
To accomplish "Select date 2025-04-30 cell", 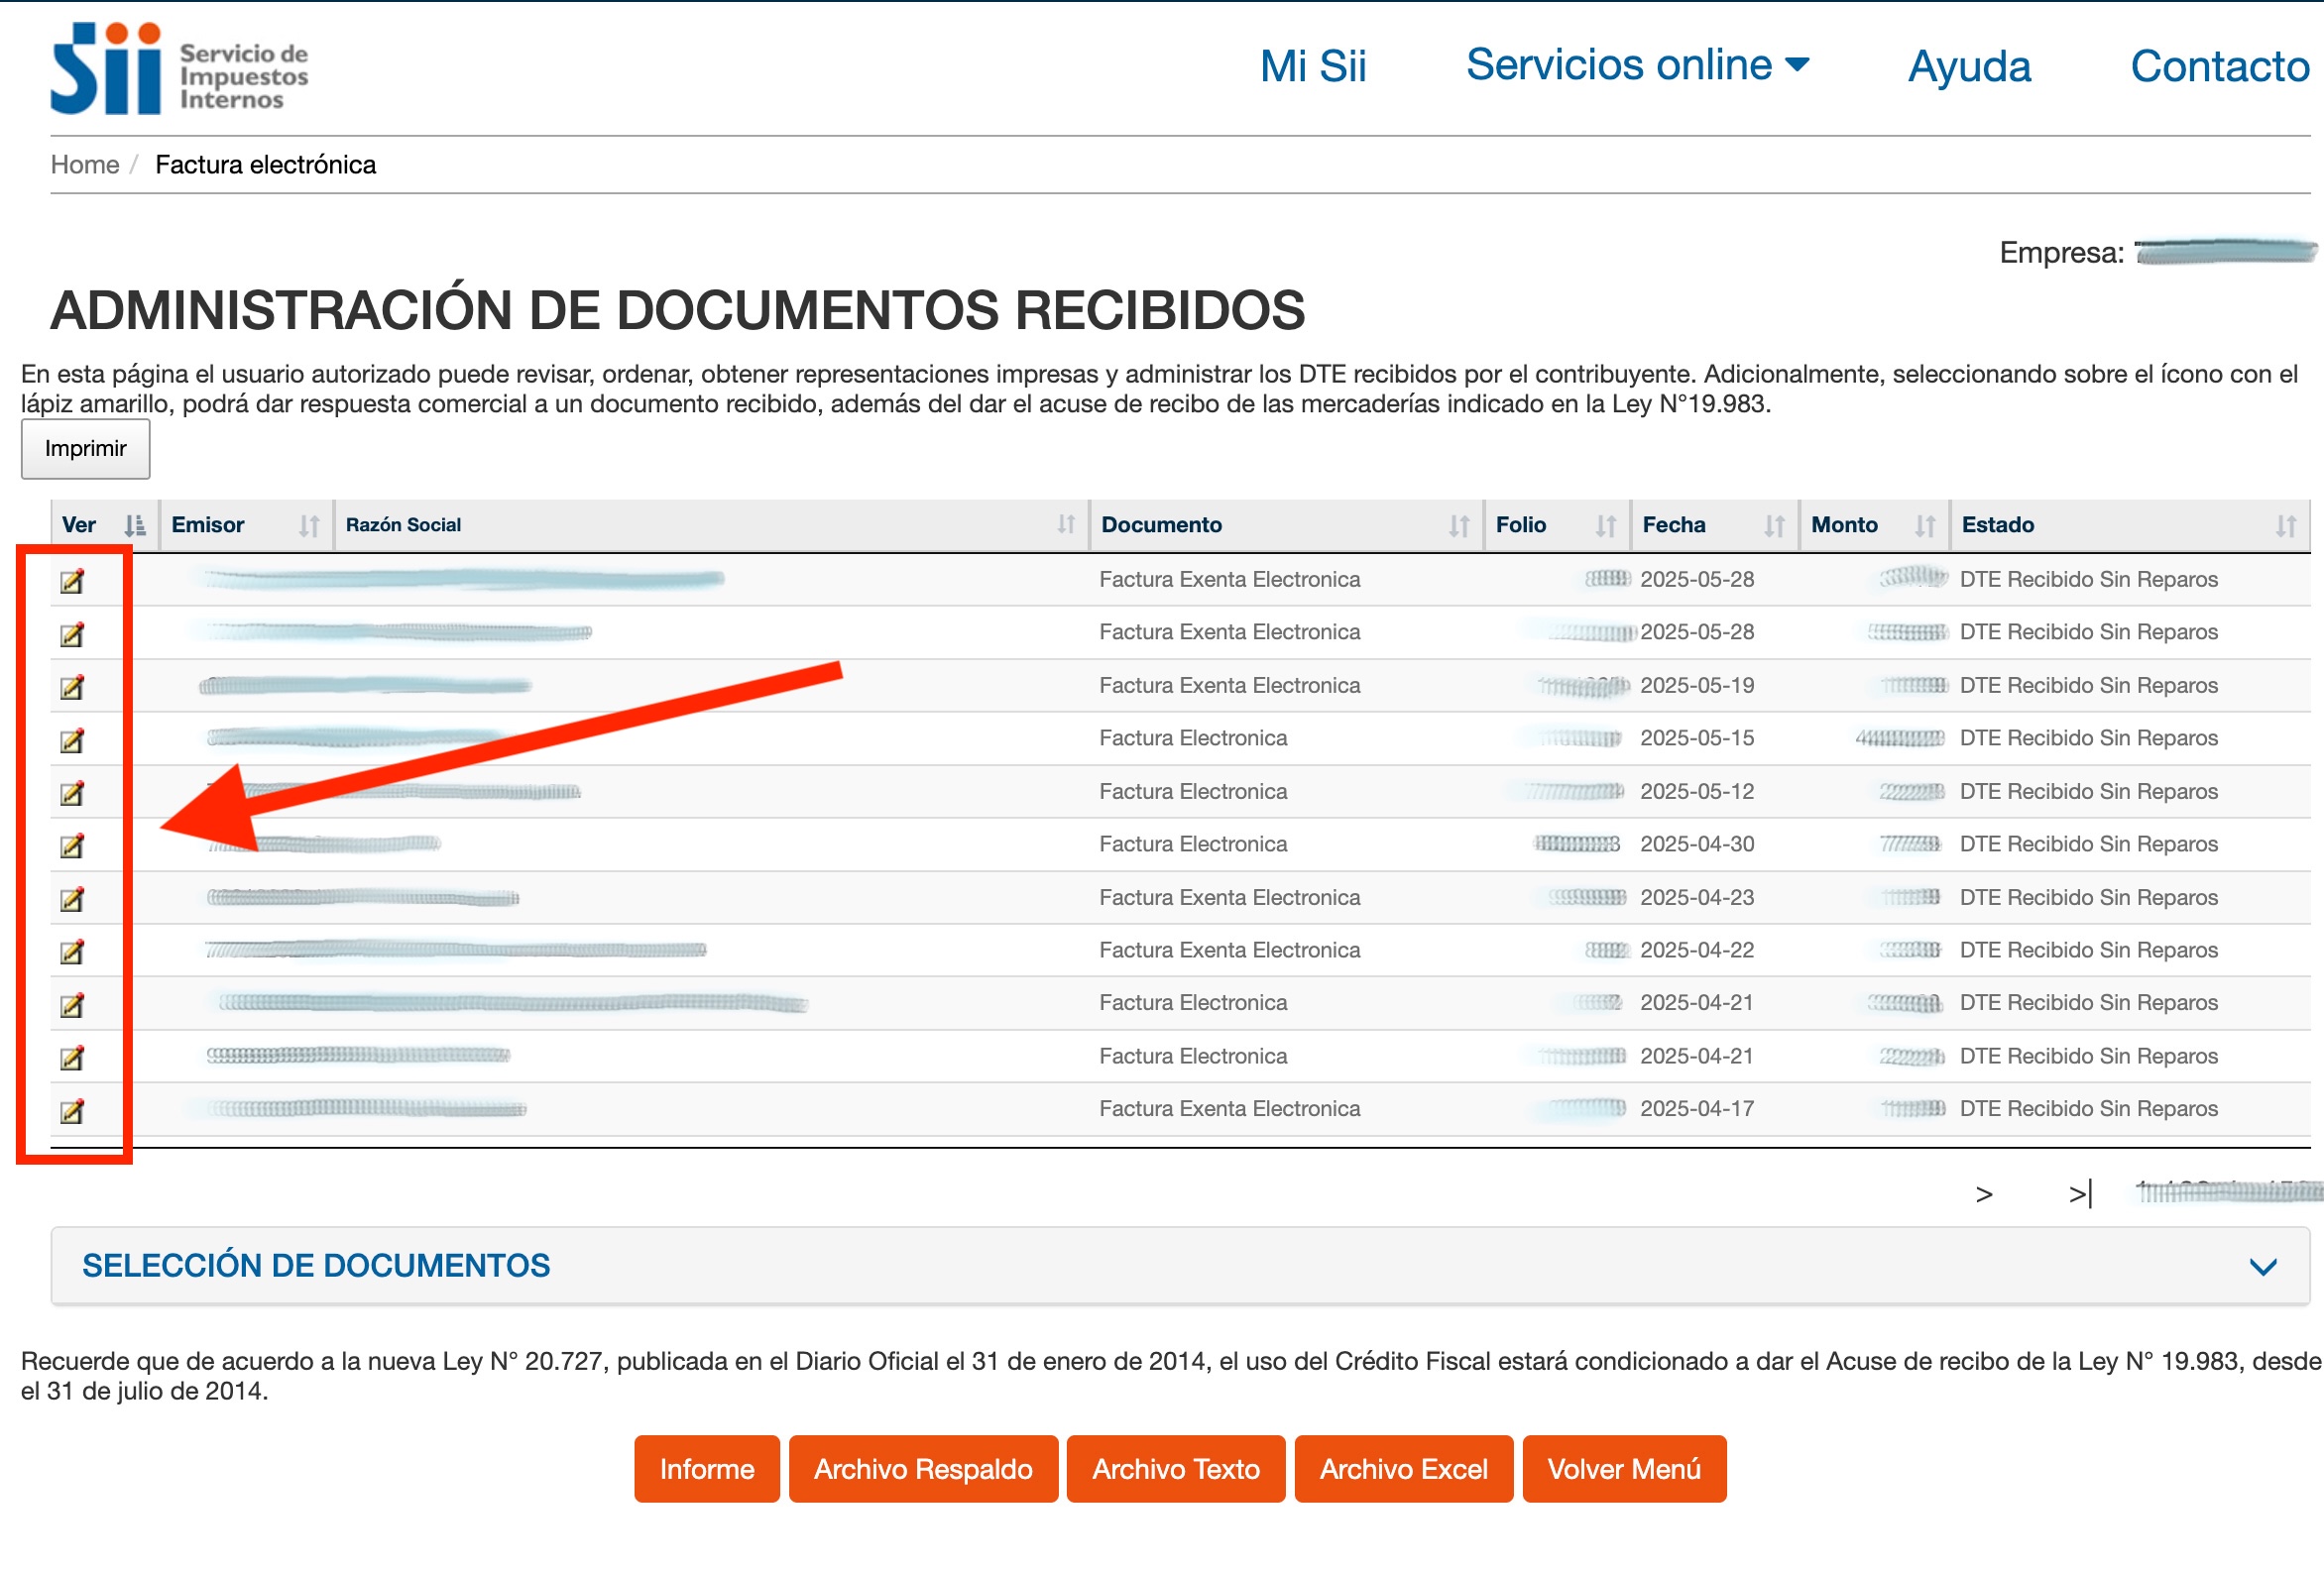I will tap(1697, 845).
